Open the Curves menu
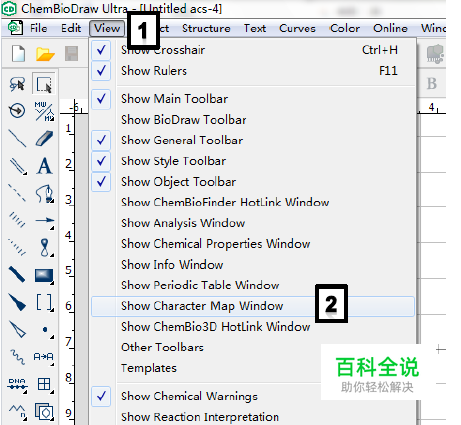This screenshot has height=425, width=461. [297, 28]
